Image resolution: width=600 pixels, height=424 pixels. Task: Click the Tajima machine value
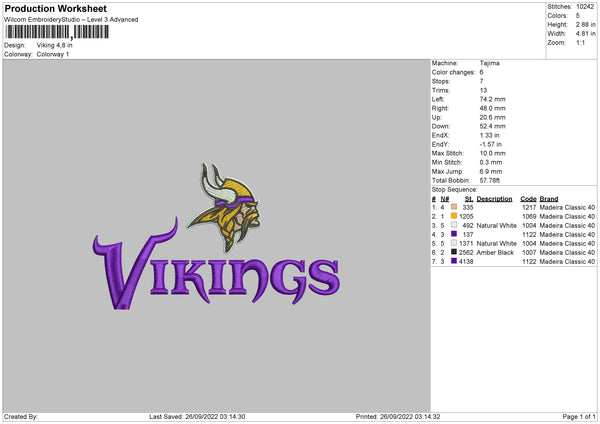click(x=489, y=63)
